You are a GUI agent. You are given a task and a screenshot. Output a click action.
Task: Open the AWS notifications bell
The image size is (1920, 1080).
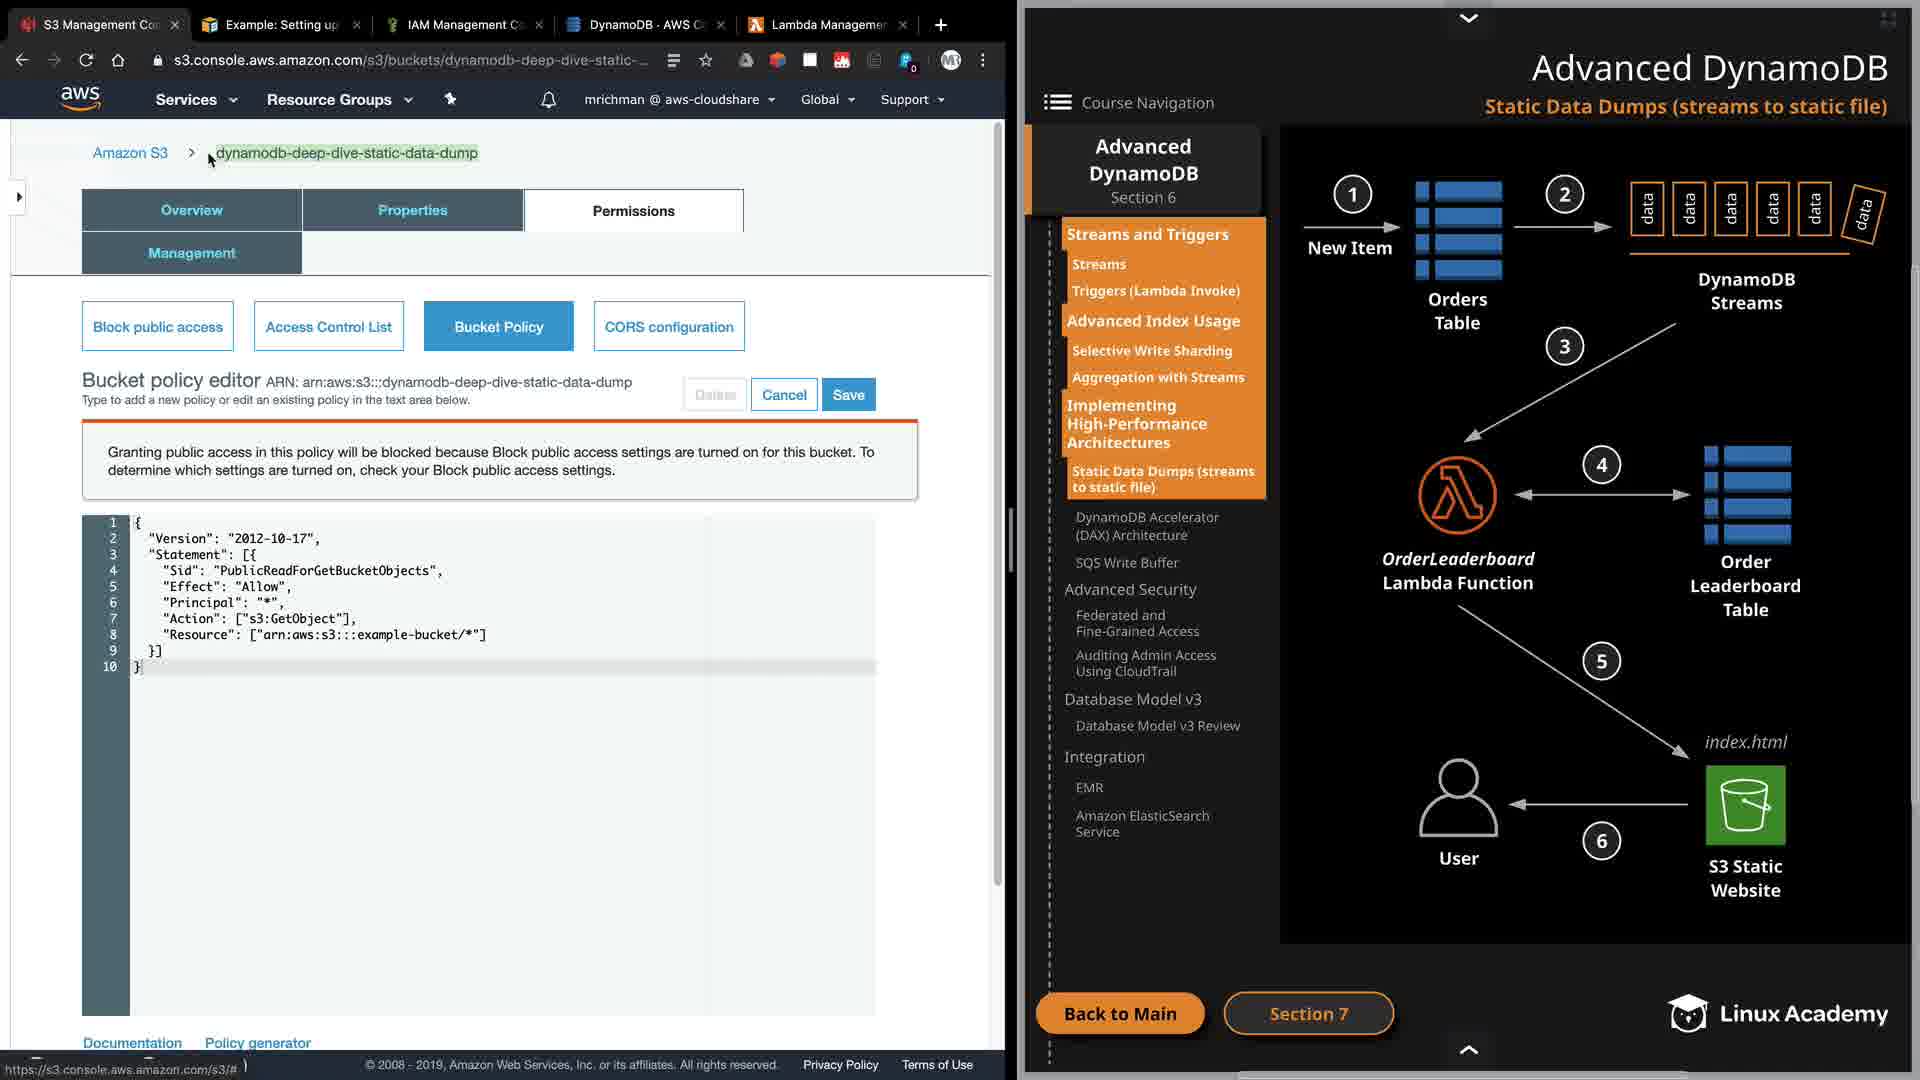click(548, 100)
